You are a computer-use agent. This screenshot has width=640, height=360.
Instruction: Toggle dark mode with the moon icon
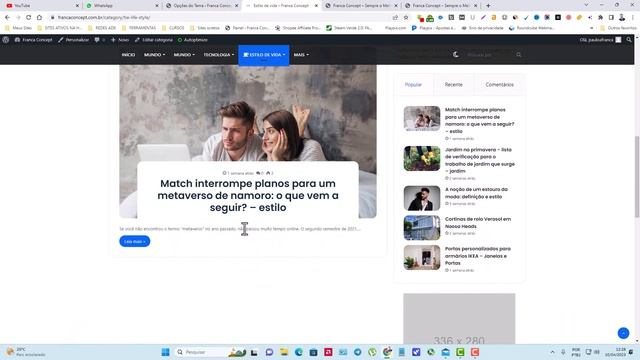click(456, 54)
